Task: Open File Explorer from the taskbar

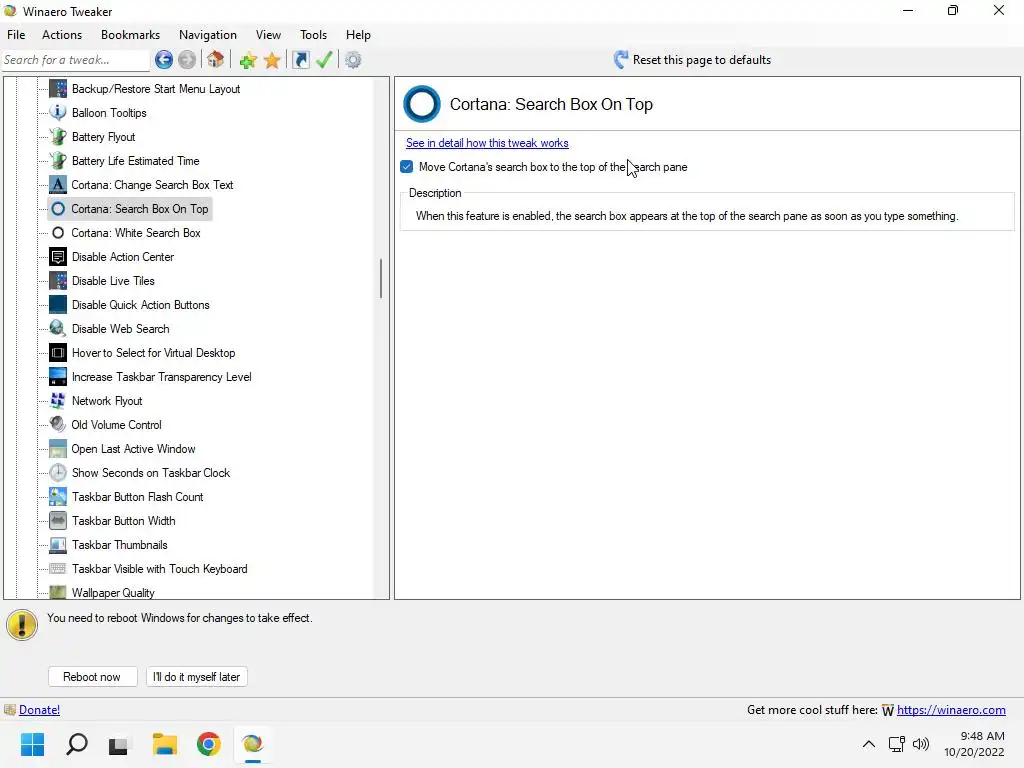Action: point(165,744)
